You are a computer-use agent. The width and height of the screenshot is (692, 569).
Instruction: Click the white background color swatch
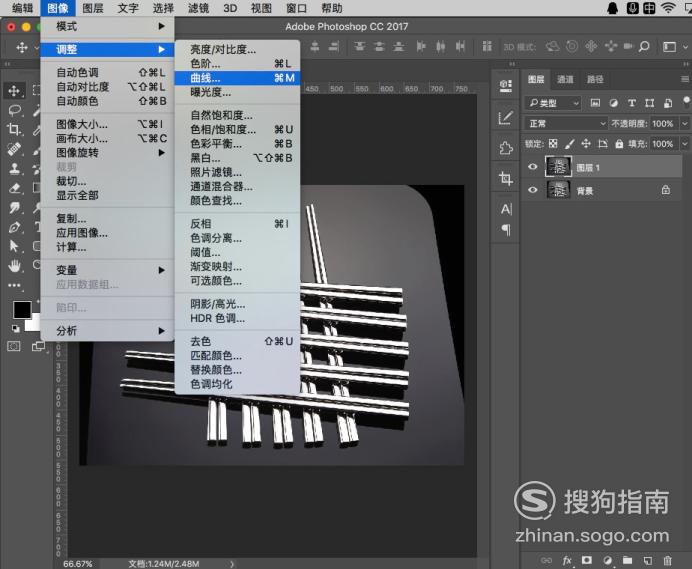pyautogui.click(x=35, y=325)
